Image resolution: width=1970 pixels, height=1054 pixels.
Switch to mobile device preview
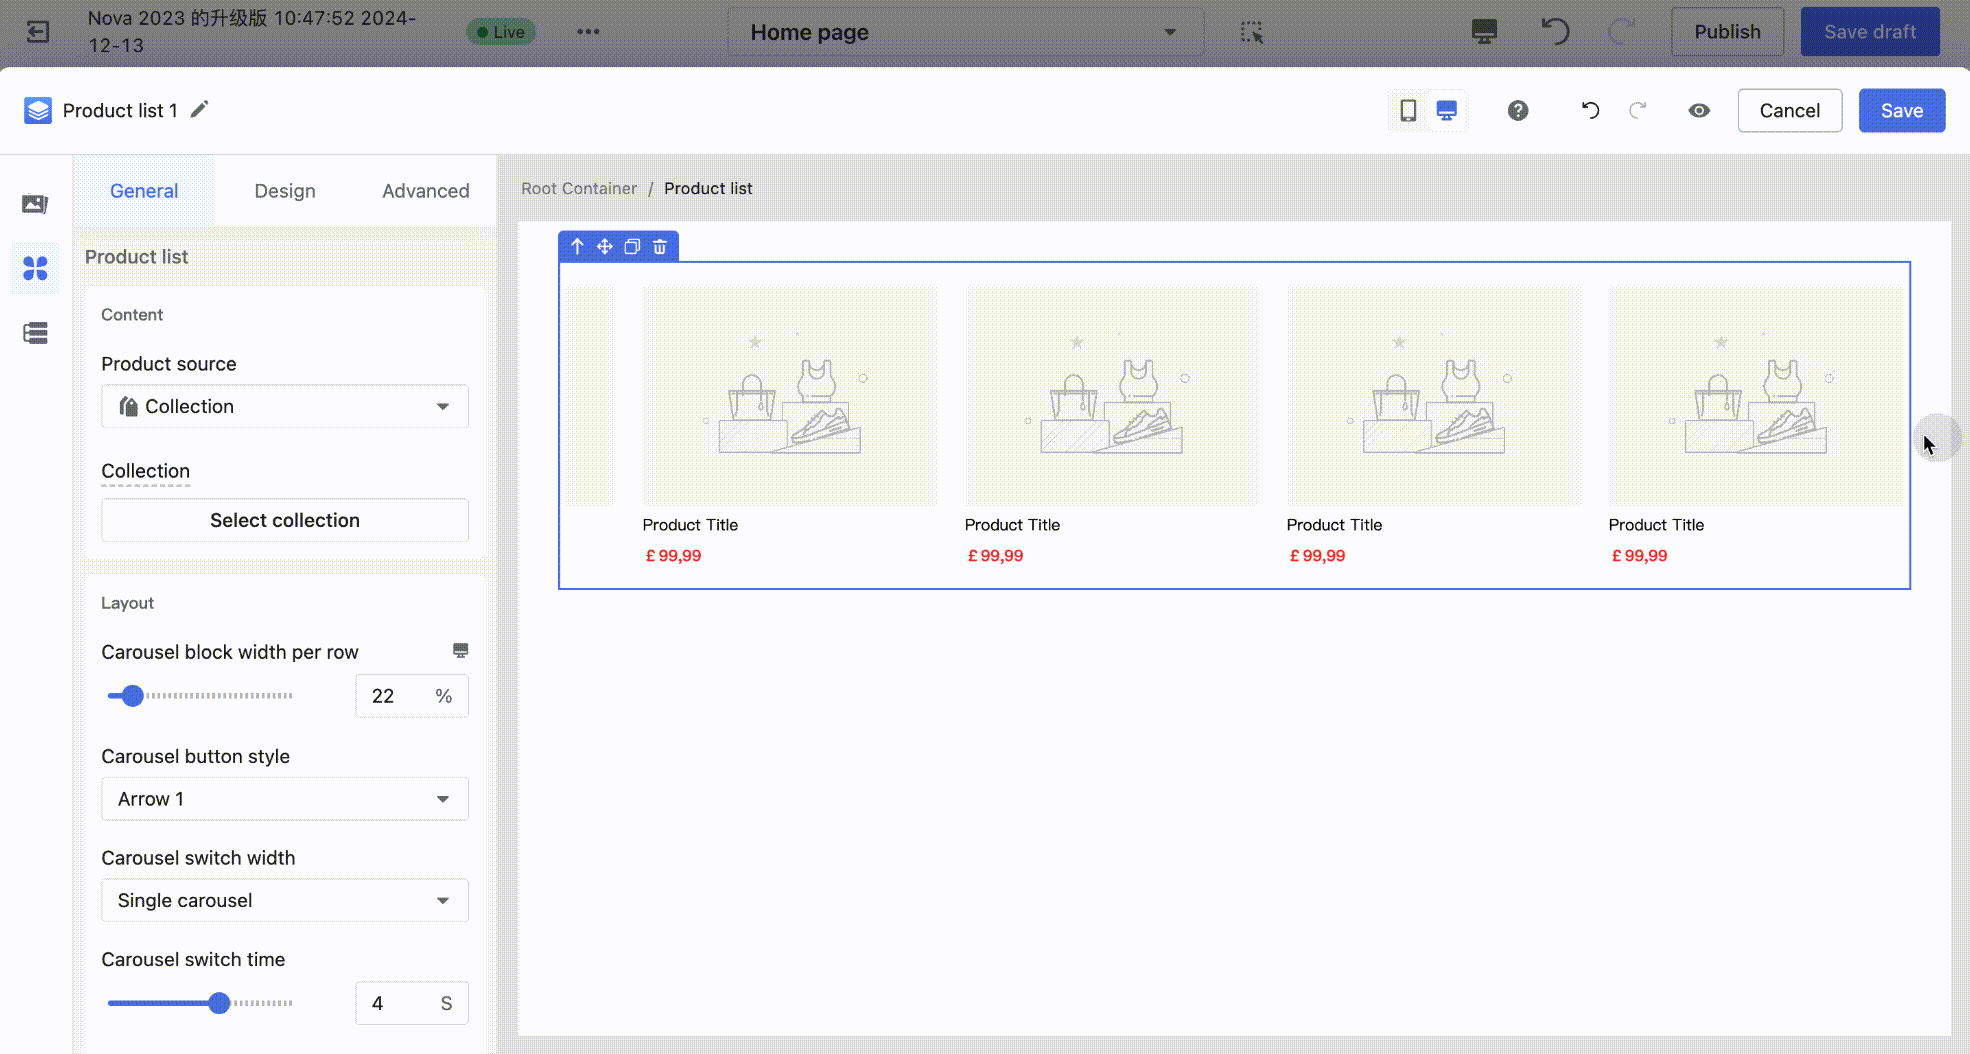1408,110
